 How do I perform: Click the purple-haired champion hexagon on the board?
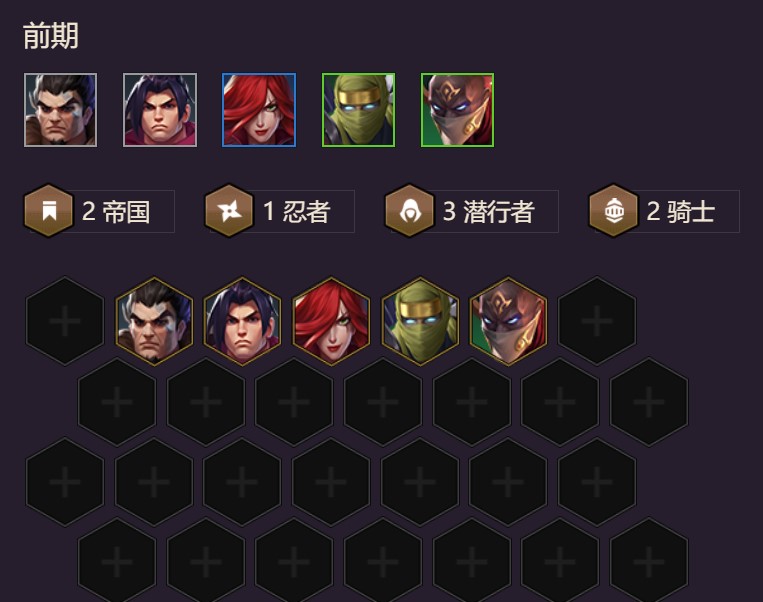coord(242,321)
